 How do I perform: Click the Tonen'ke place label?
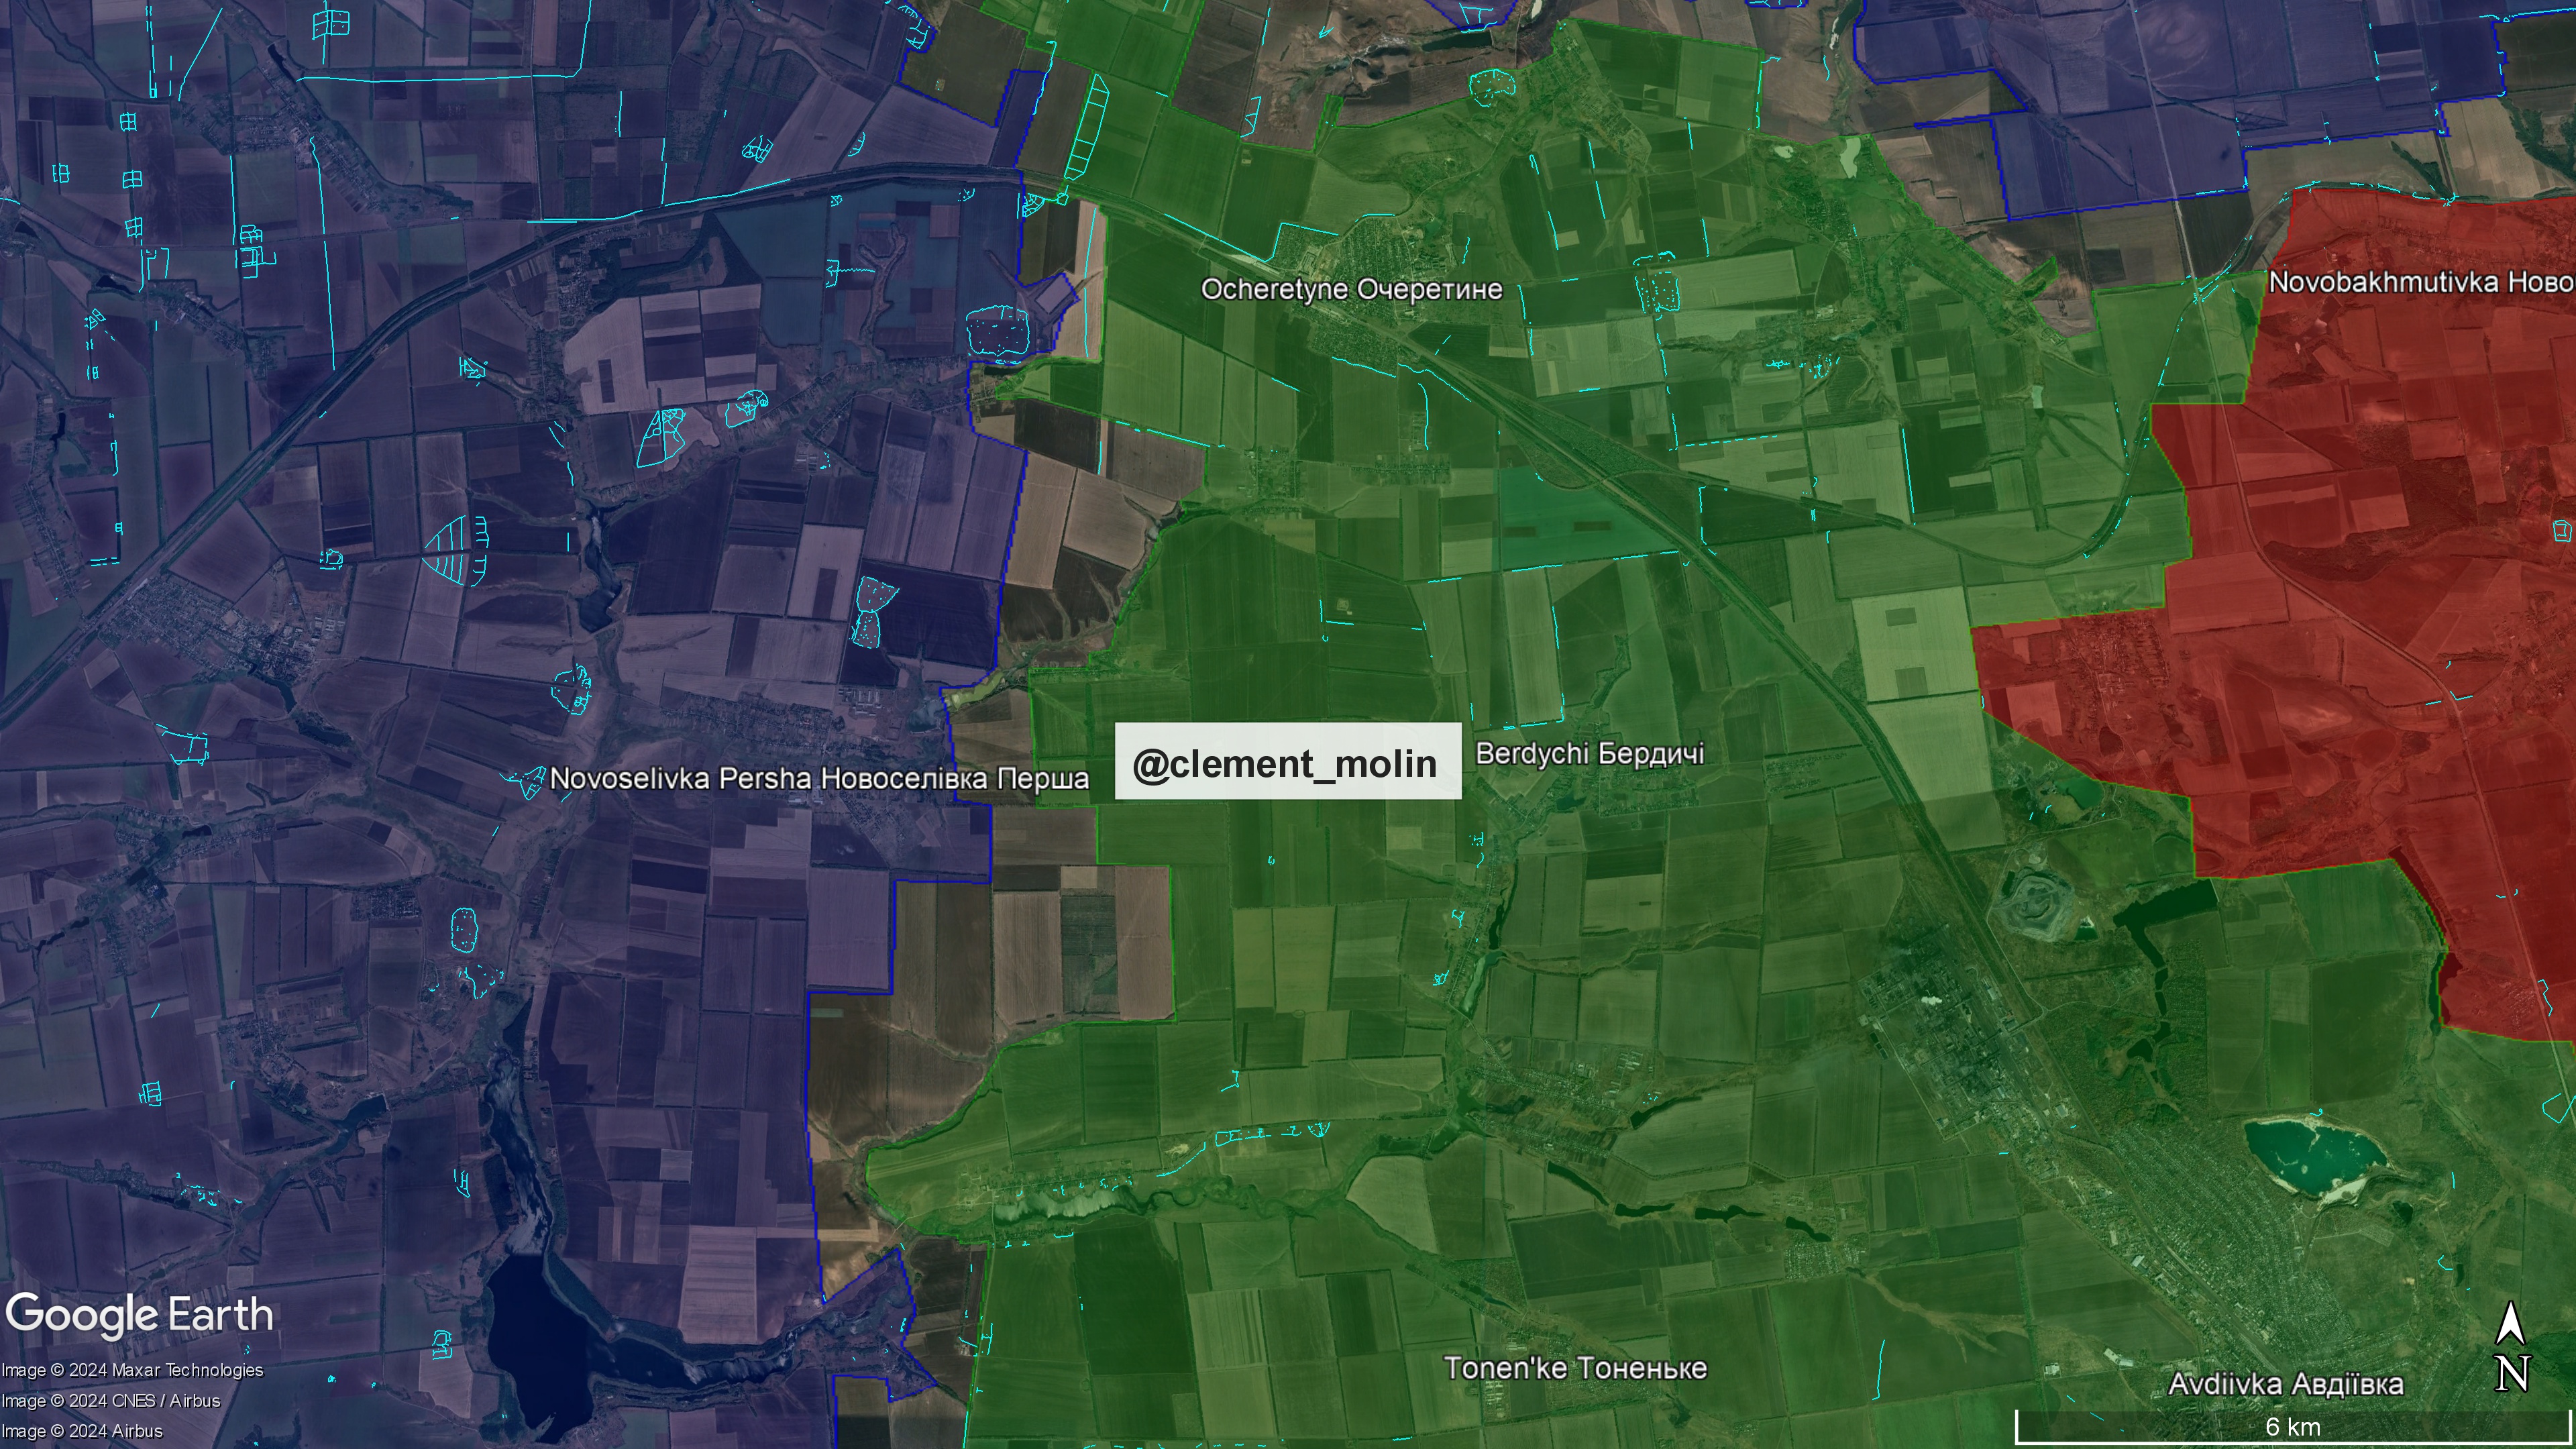pyautogui.click(x=1575, y=1368)
